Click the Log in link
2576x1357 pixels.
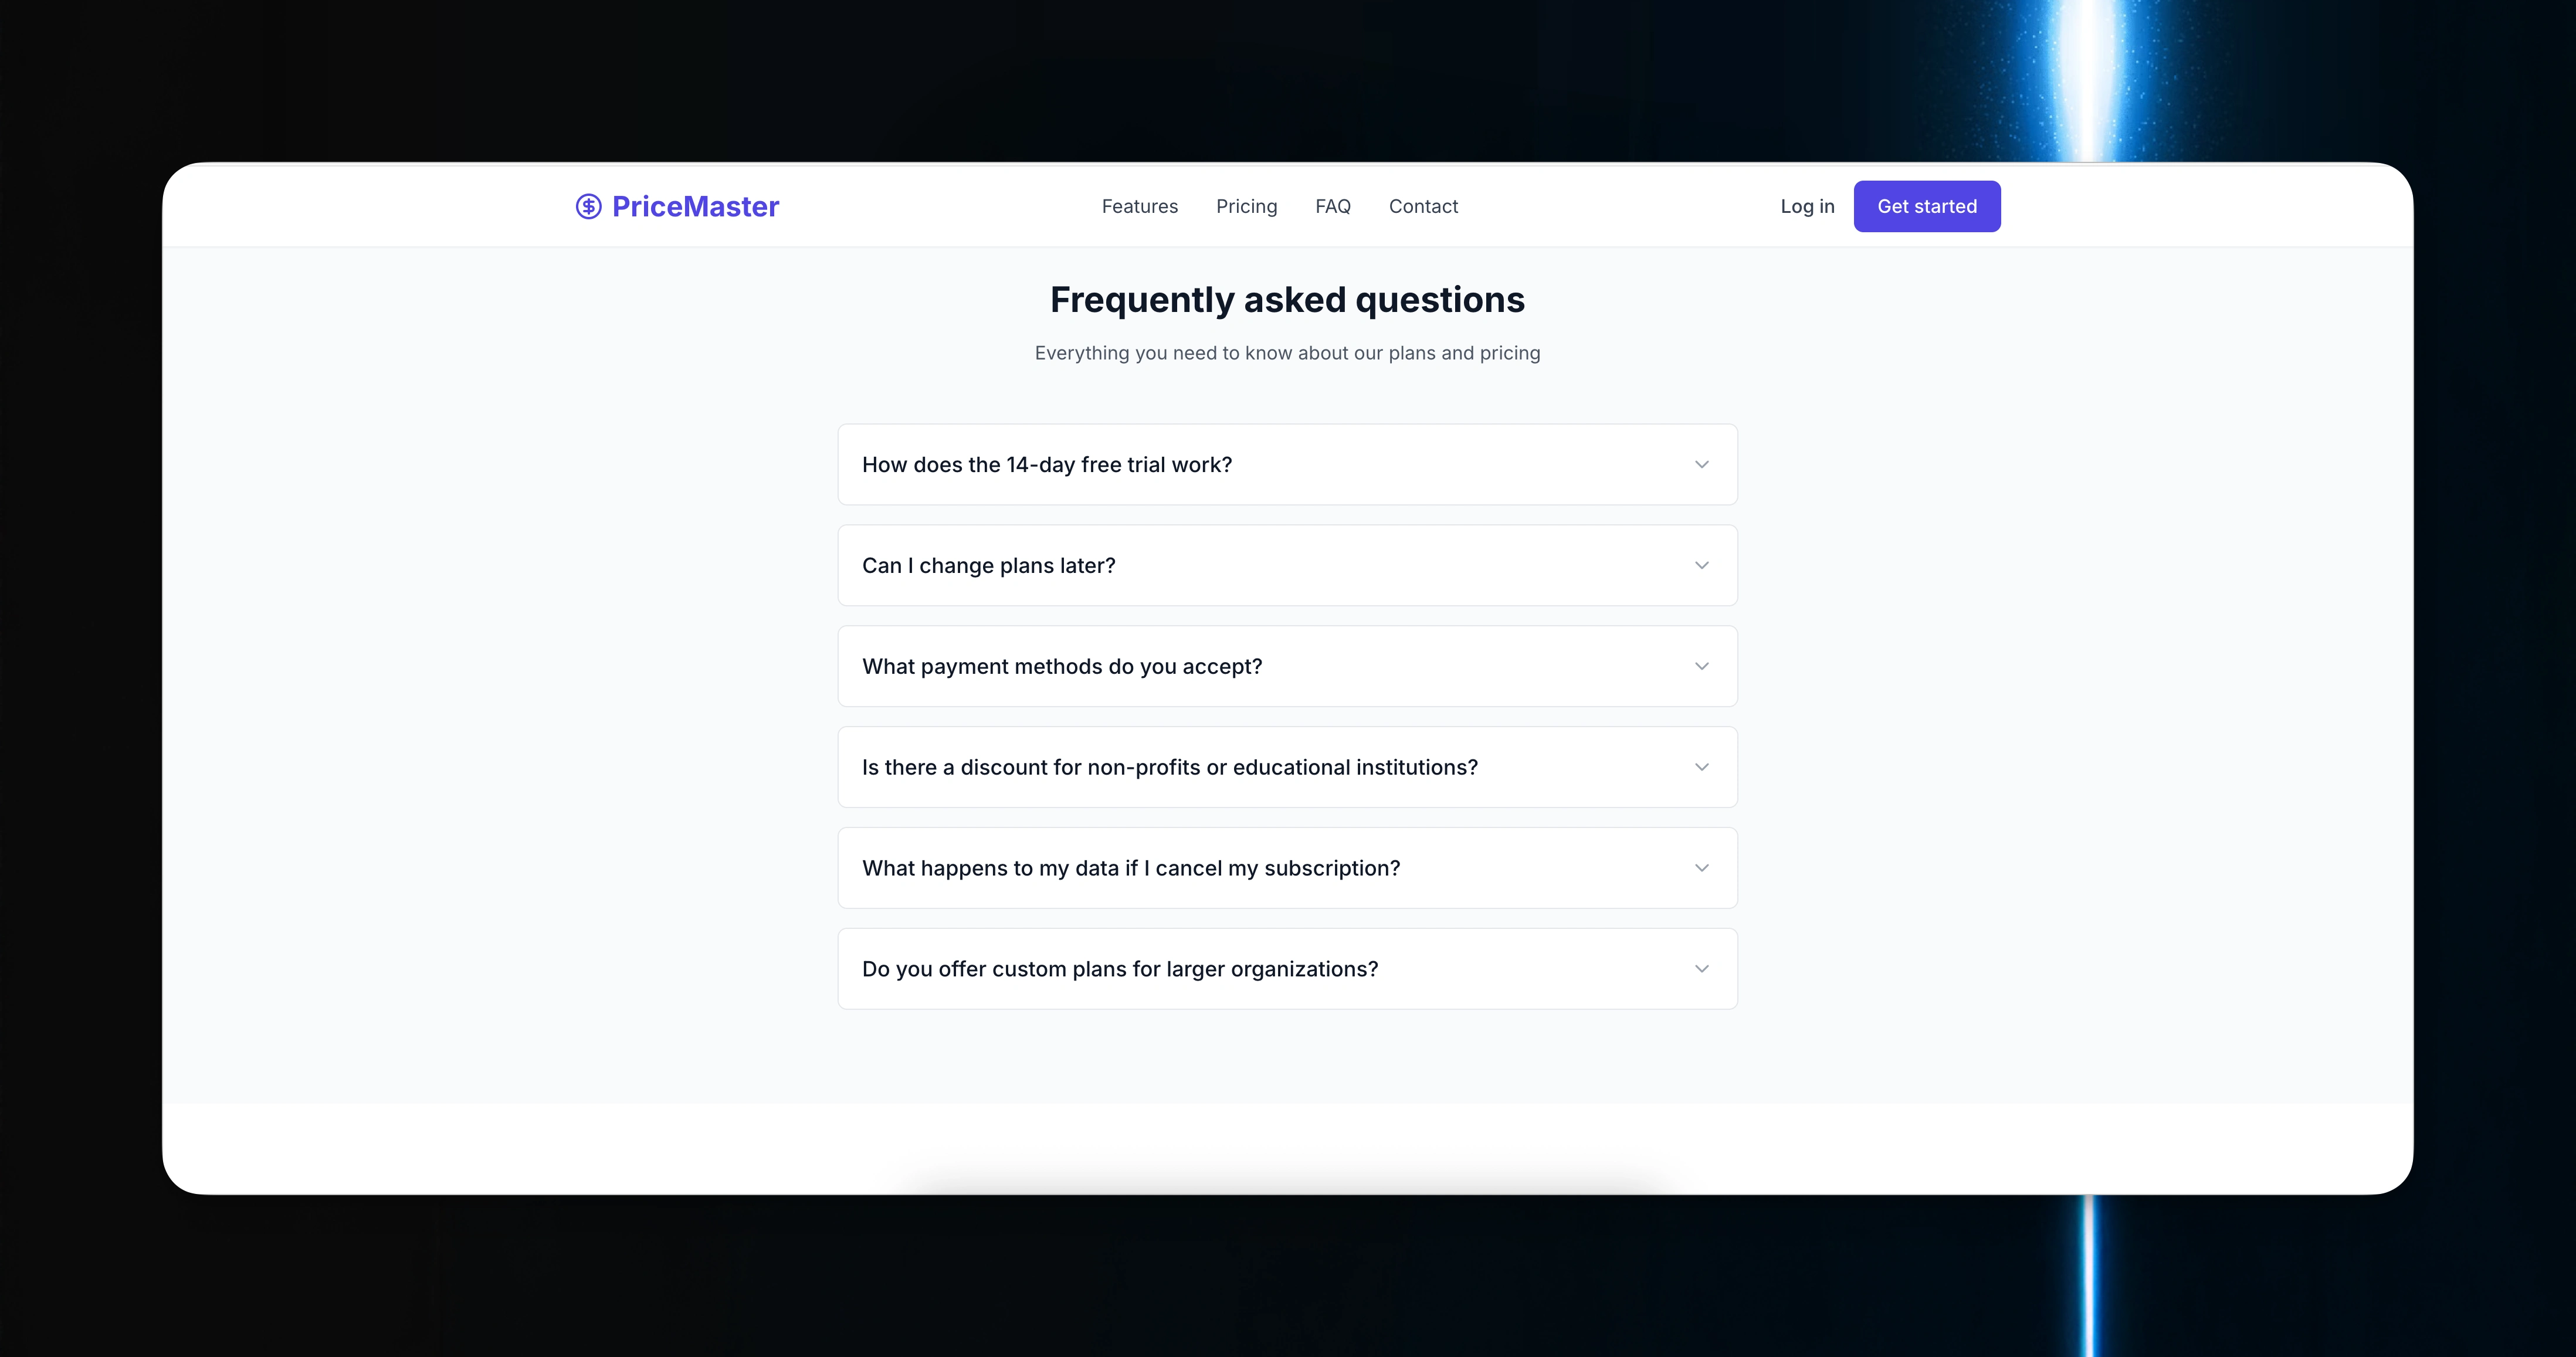1807,206
